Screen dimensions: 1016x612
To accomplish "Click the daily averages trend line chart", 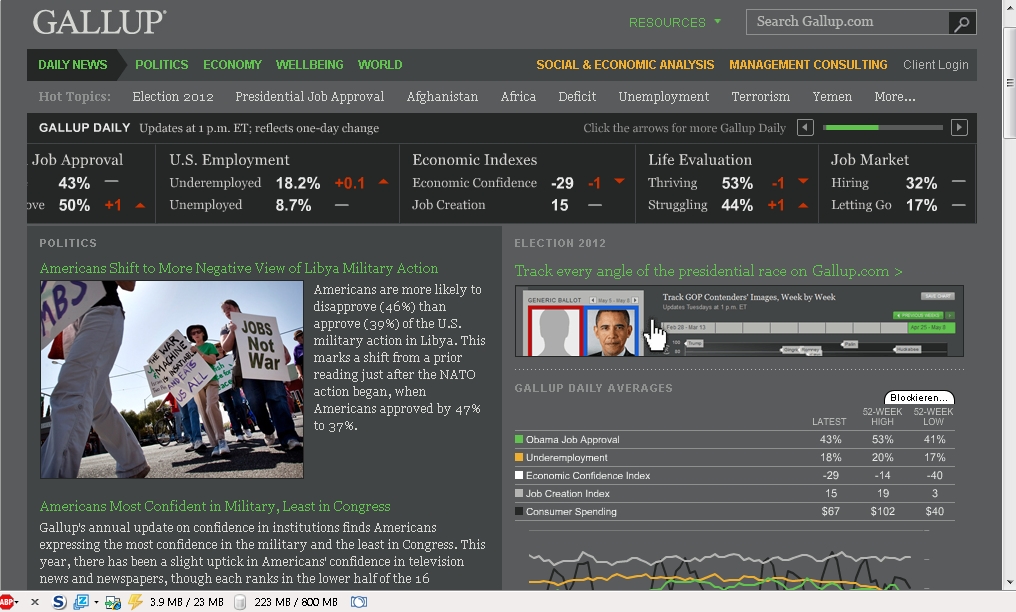I will [729, 561].
